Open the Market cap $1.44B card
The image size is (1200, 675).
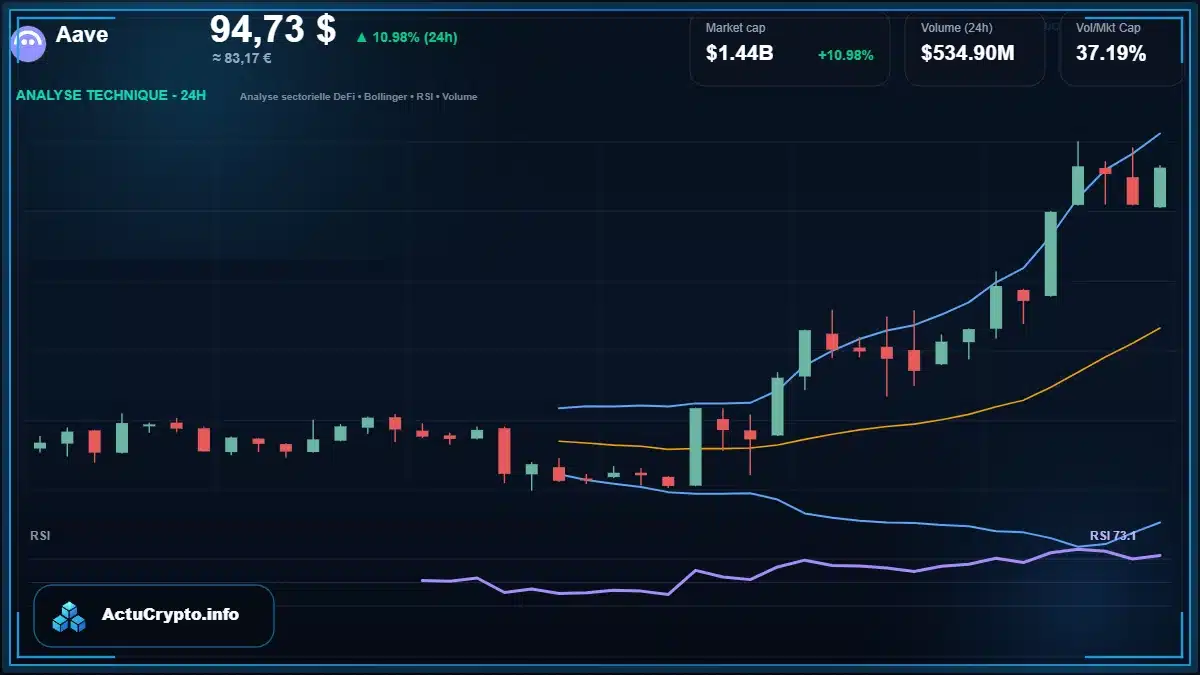[789, 50]
